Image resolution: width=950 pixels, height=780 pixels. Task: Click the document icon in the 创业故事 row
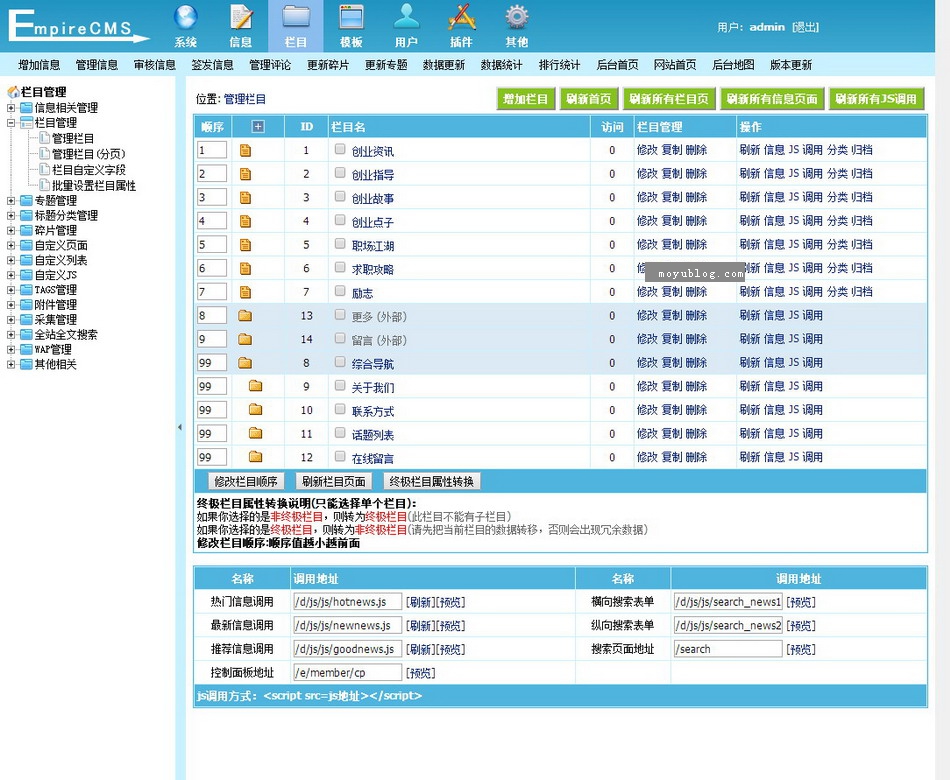coord(245,198)
